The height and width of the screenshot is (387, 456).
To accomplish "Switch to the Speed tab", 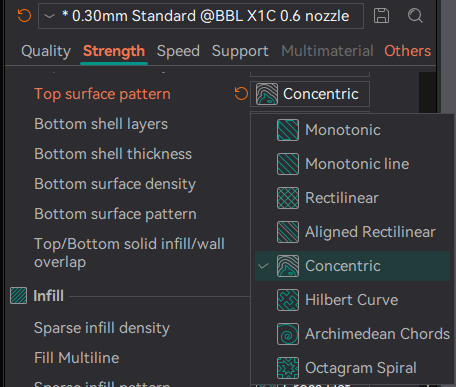I will click(x=178, y=51).
